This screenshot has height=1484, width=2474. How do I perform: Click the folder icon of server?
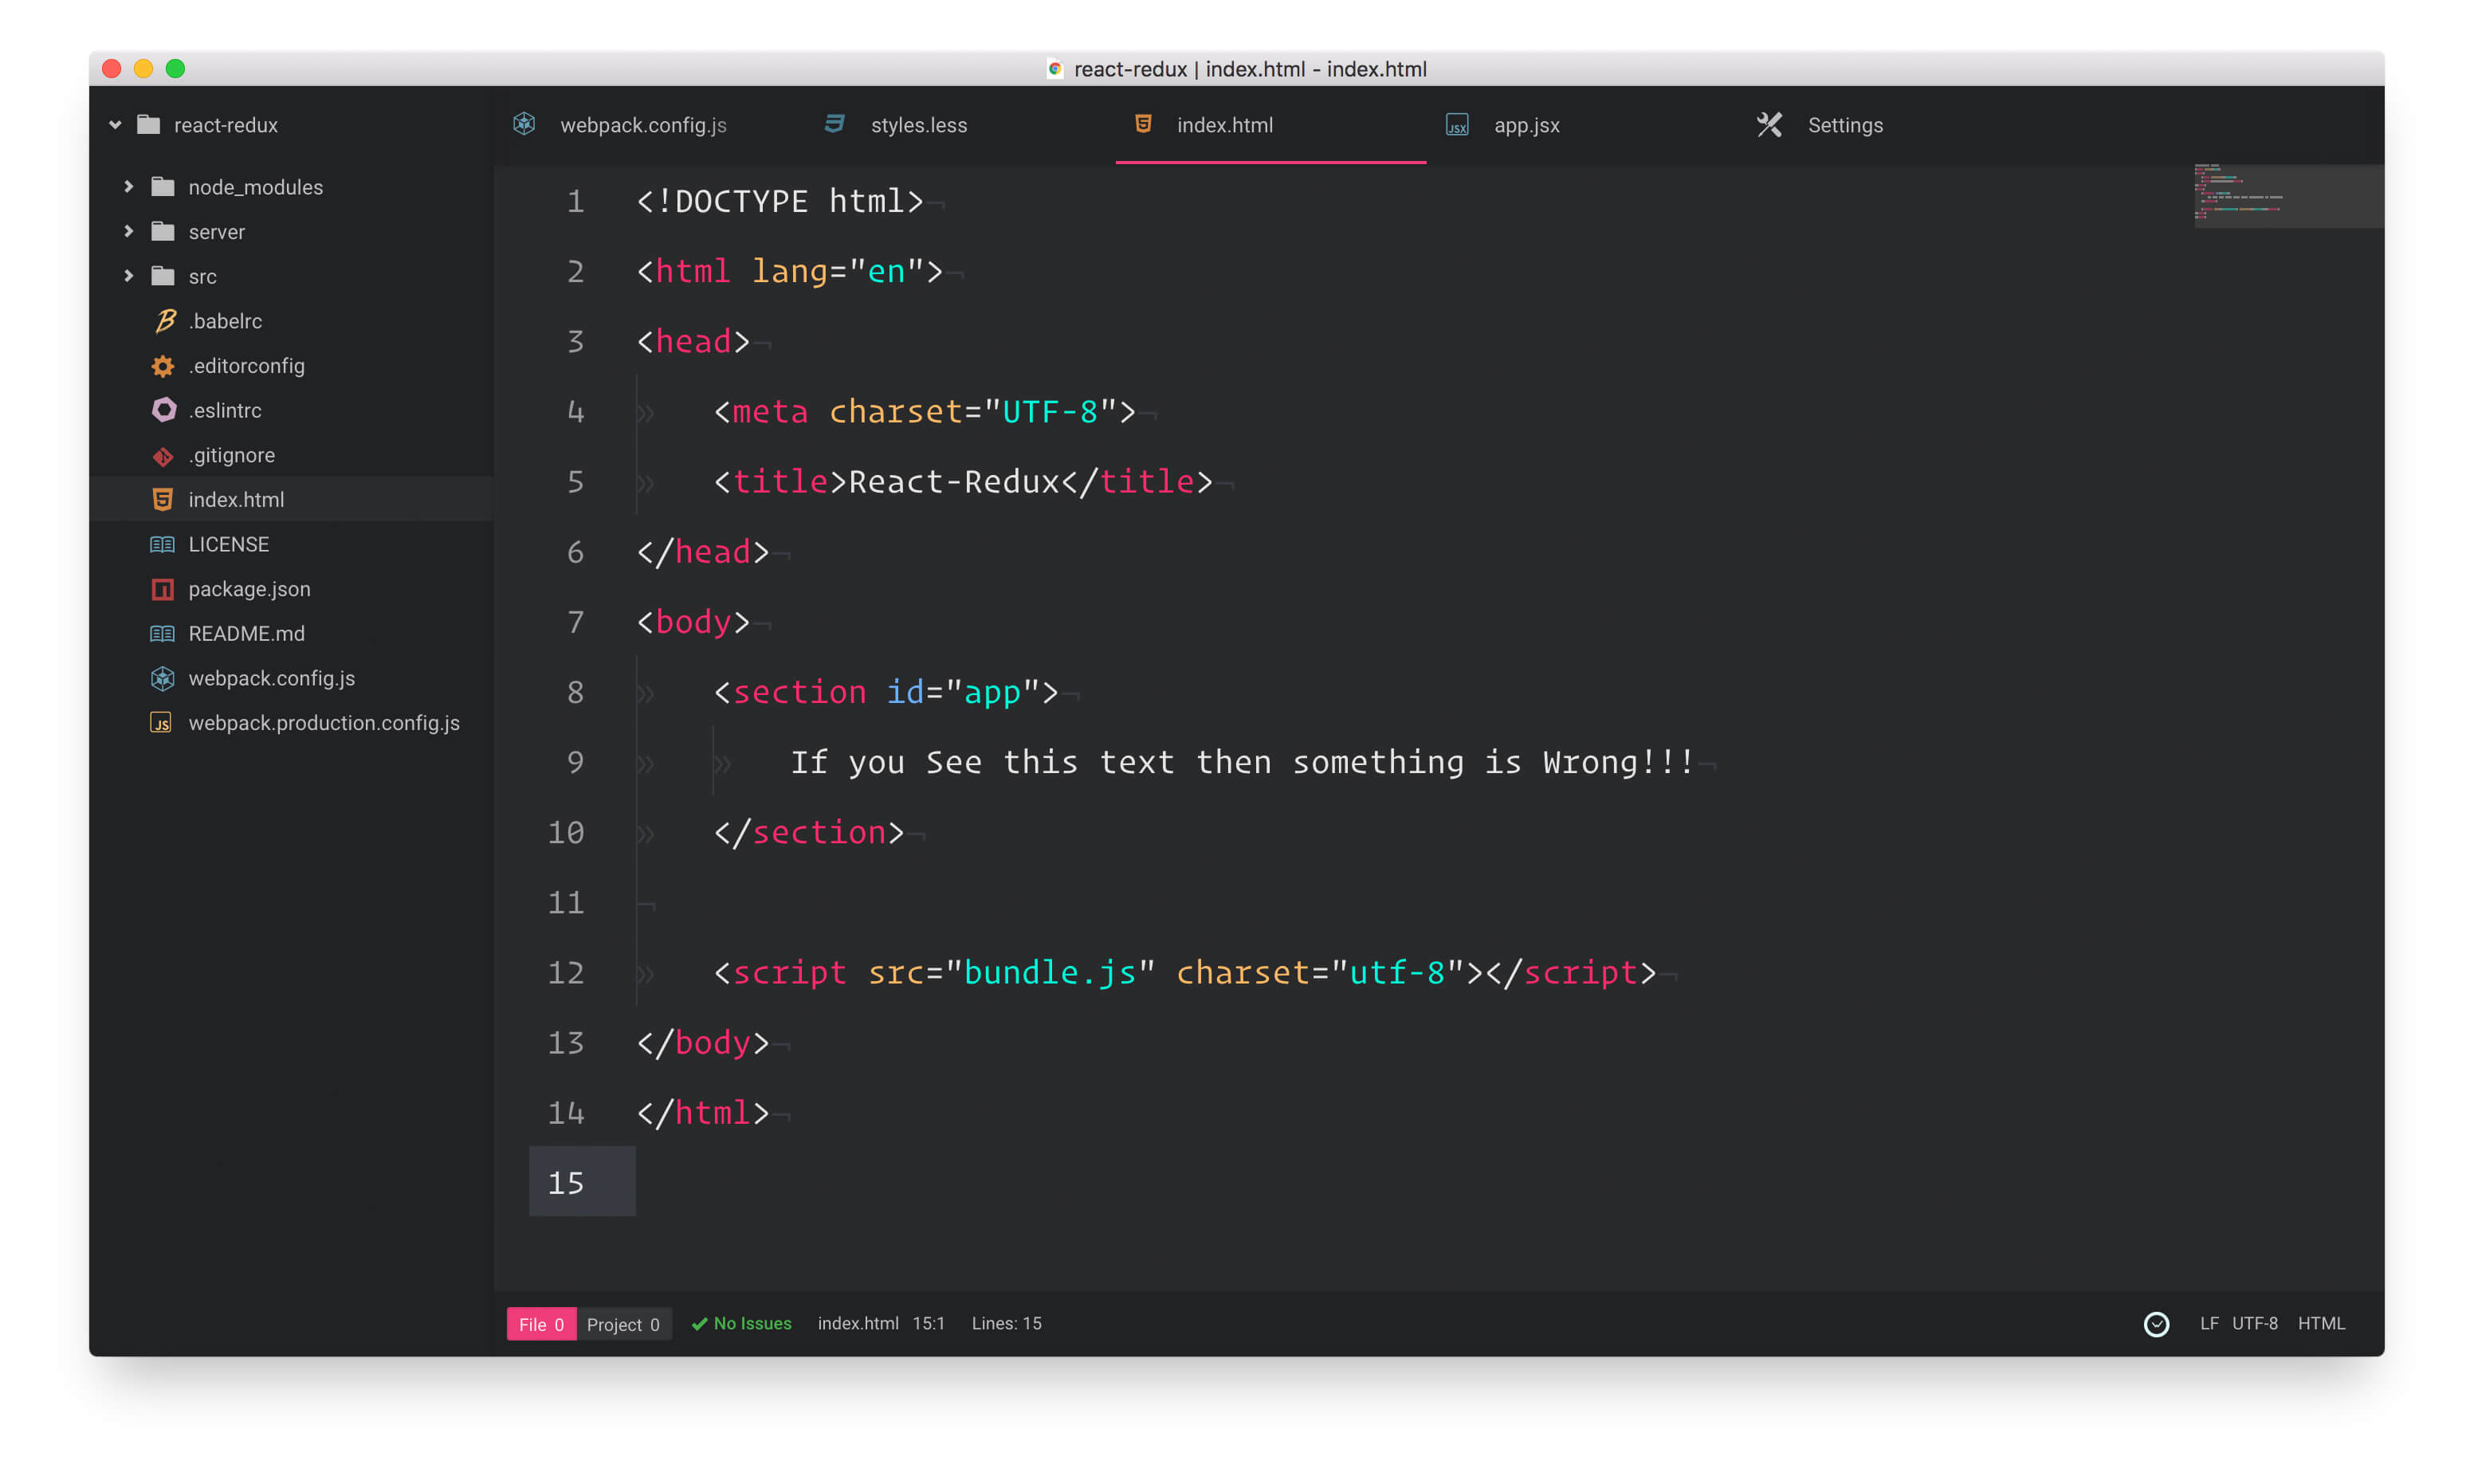click(163, 231)
